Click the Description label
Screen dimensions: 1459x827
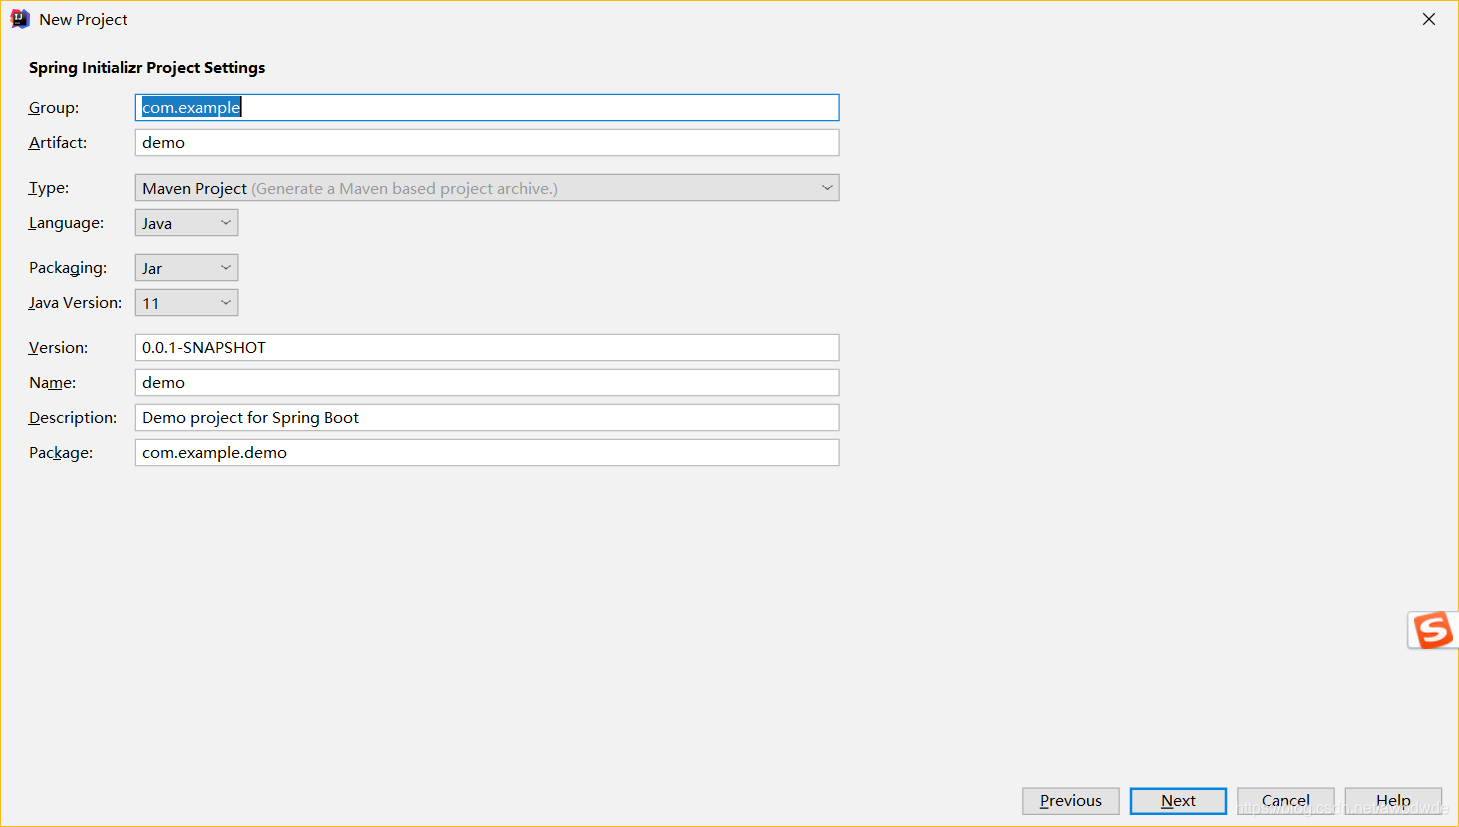[x=73, y=418]
